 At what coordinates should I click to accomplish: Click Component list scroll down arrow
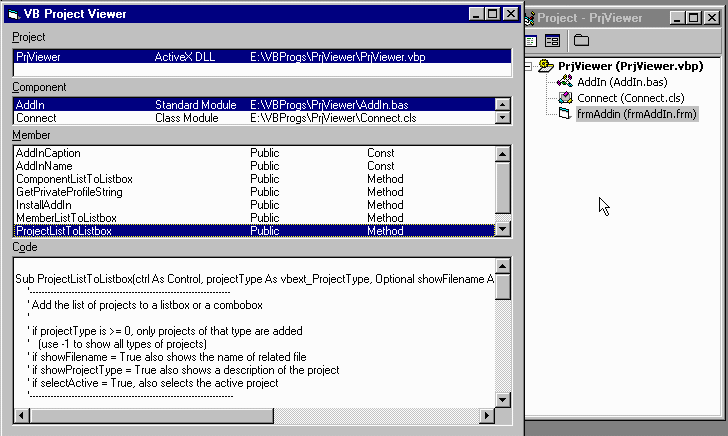[x=502, y=117]
